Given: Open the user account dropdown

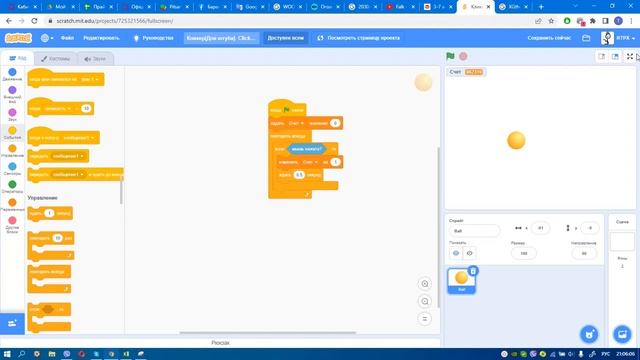Looking at the screenshot, I should coord(619,38).
